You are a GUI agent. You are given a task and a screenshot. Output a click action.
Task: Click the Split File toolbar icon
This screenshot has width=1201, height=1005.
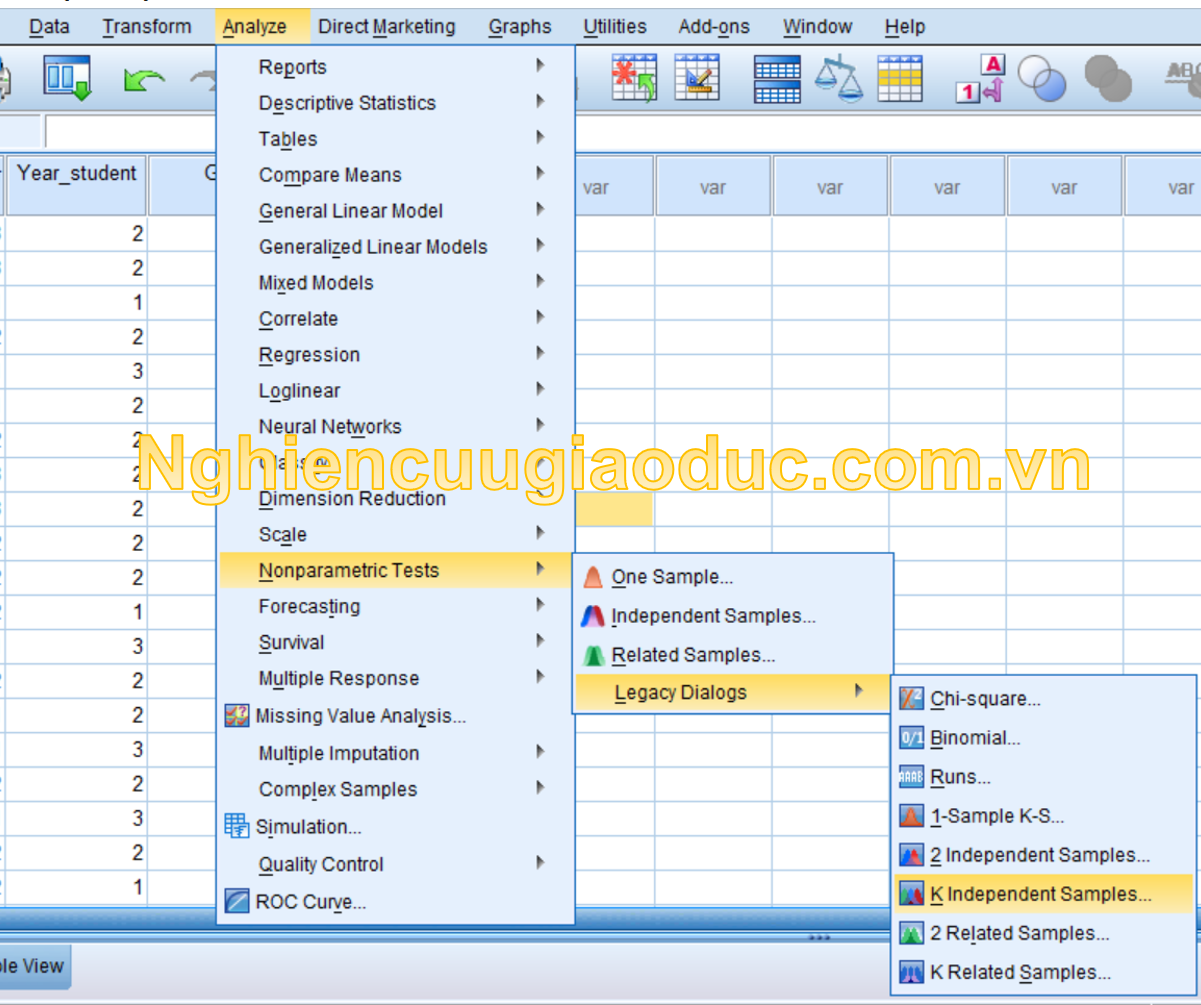pos(776,79)
